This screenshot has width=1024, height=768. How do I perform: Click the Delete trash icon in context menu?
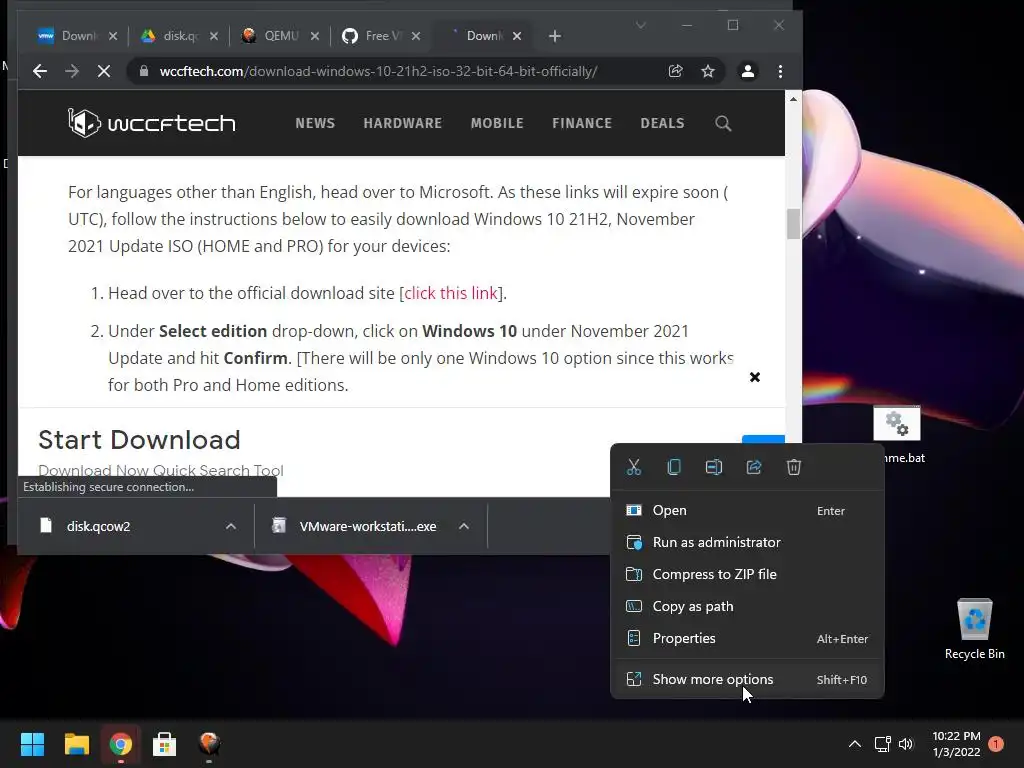tap(793, 467)
